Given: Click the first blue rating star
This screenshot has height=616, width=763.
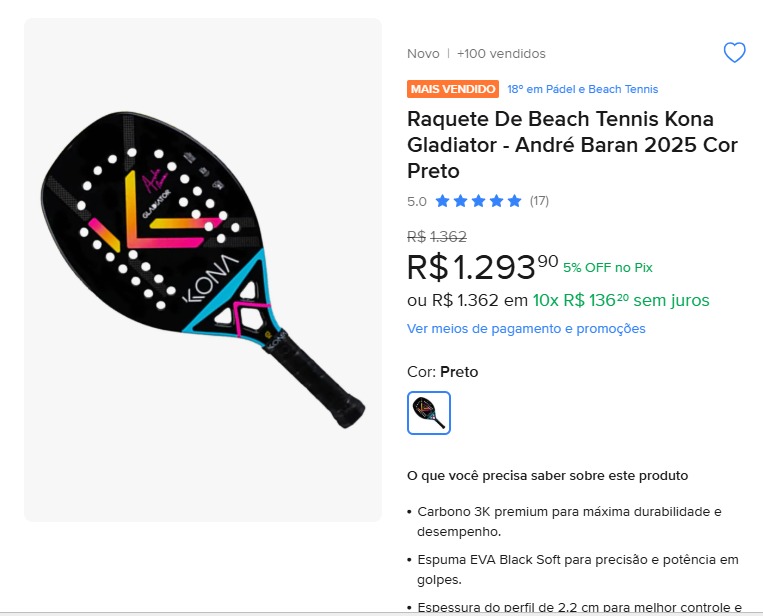Looking at the screenshot, I should tap(443, 201).
